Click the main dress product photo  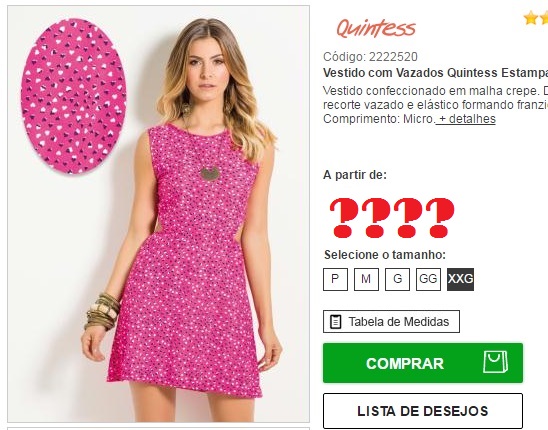[158, 214]
